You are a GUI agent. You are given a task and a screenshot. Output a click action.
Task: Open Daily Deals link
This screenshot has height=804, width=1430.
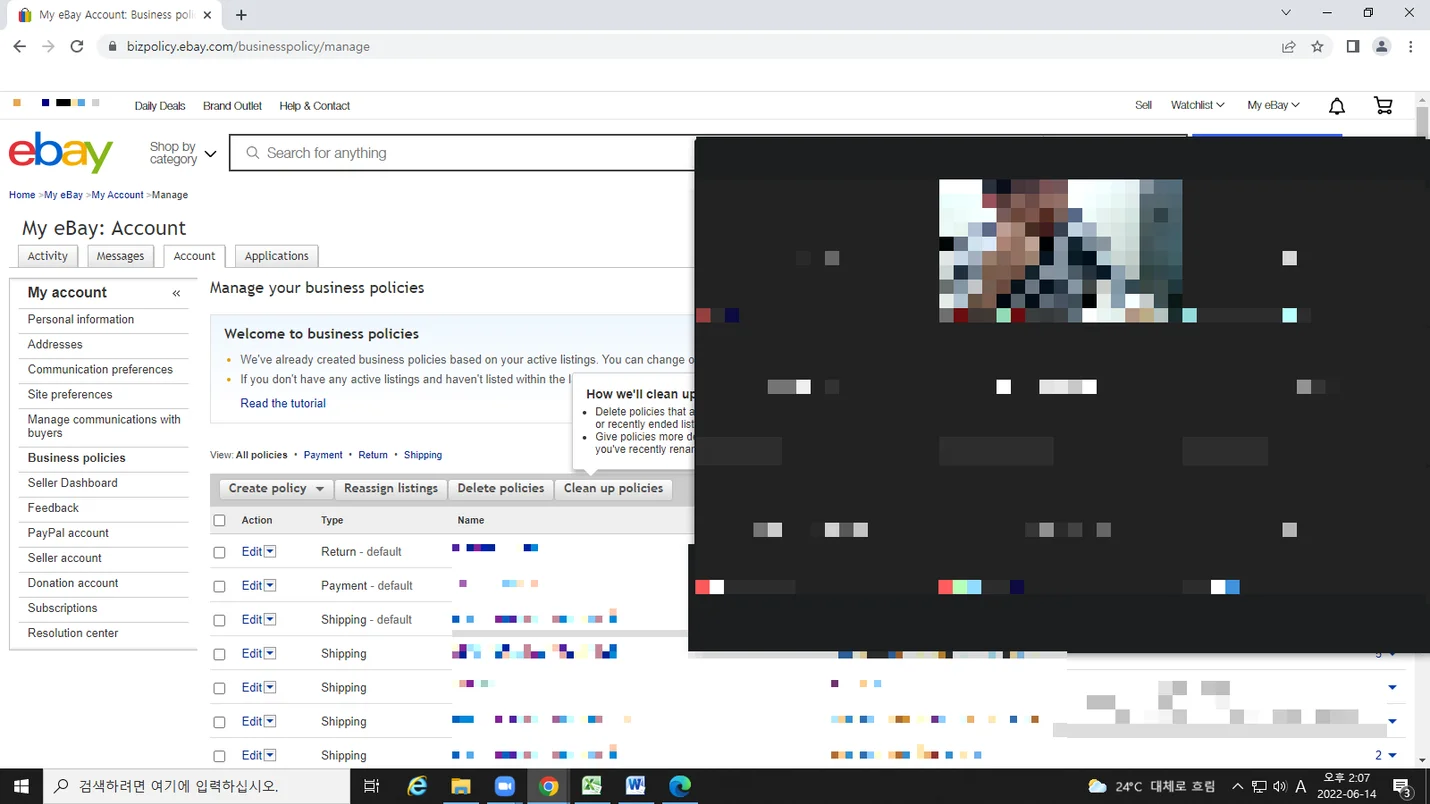pyautogui.click(x=160, y=106)
